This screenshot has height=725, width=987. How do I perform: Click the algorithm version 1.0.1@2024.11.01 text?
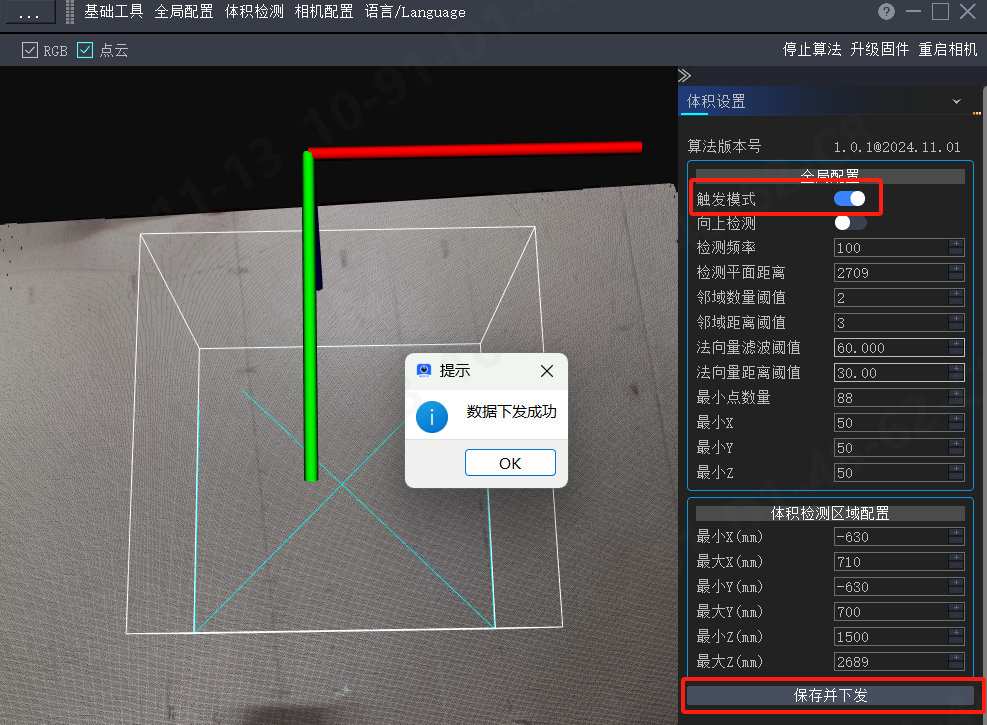coord(897,147)
